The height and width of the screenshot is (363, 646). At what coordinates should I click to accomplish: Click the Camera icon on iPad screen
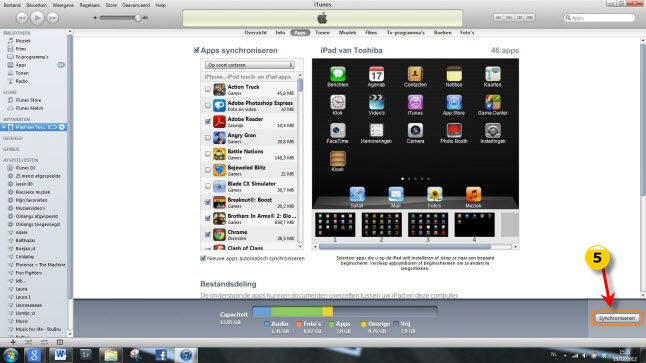point(415,131)
